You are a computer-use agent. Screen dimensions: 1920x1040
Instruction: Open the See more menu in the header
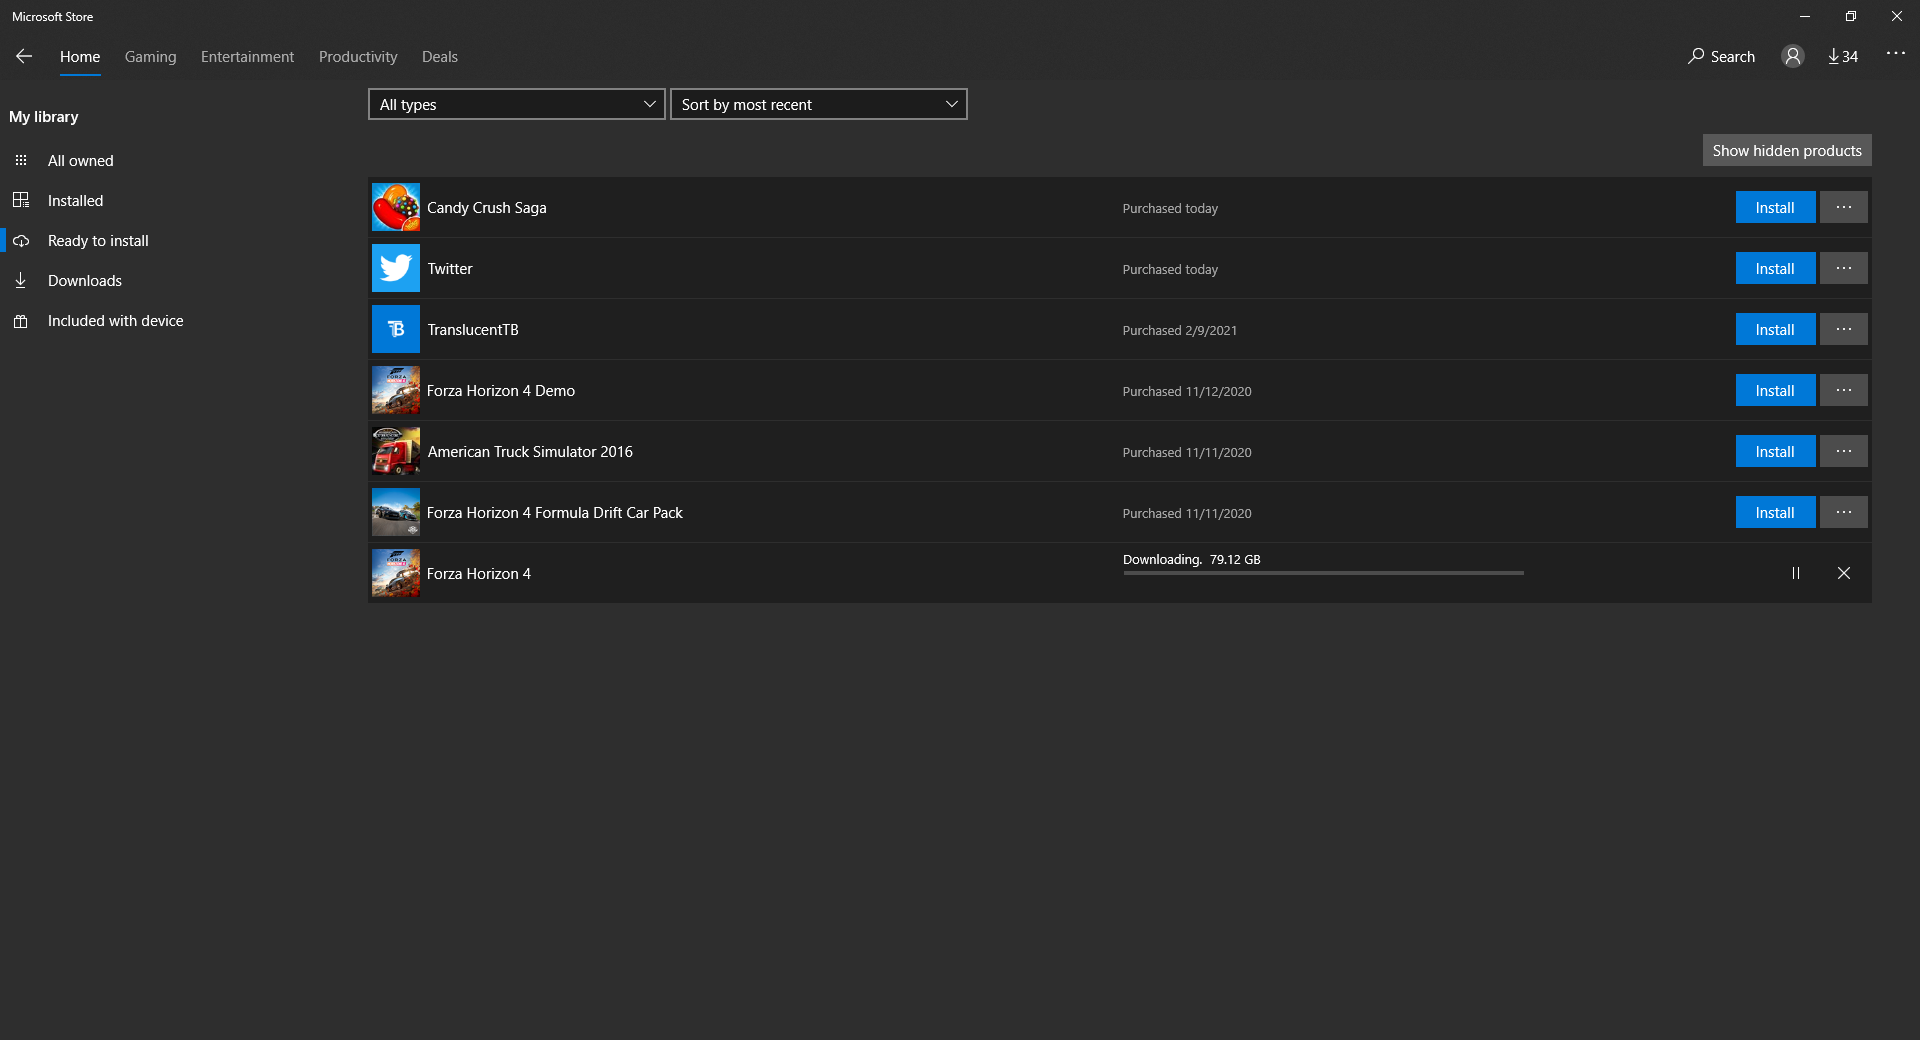[1896, 53]
